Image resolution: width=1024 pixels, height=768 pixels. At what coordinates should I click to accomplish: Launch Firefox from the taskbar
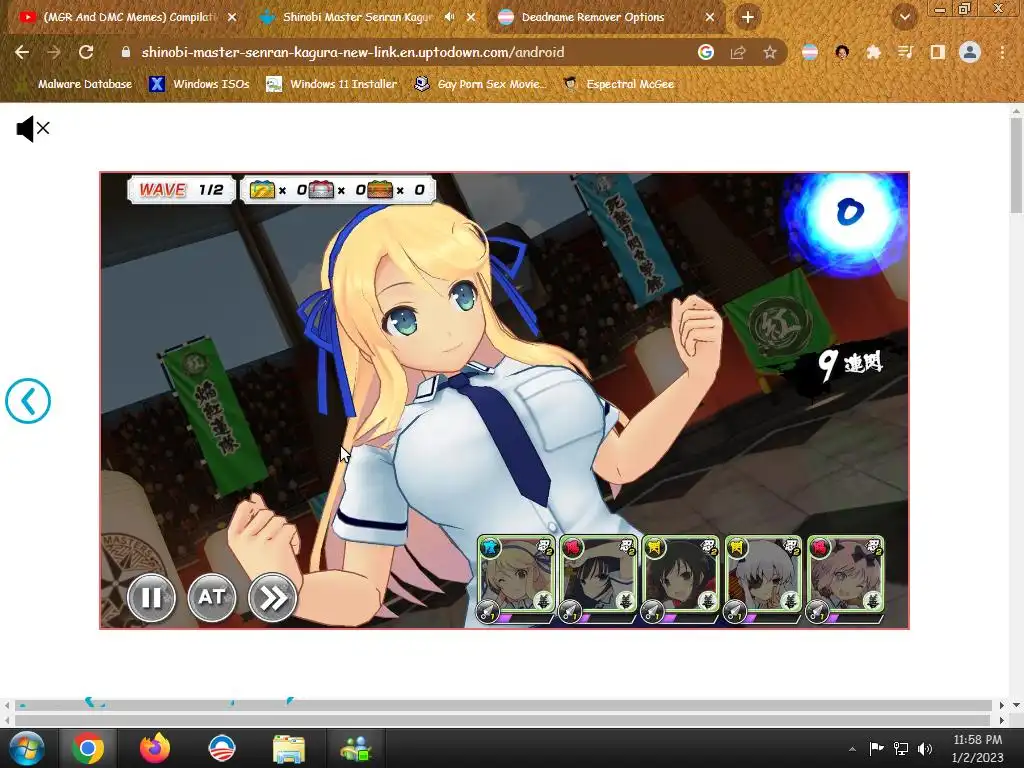[155, 748]
